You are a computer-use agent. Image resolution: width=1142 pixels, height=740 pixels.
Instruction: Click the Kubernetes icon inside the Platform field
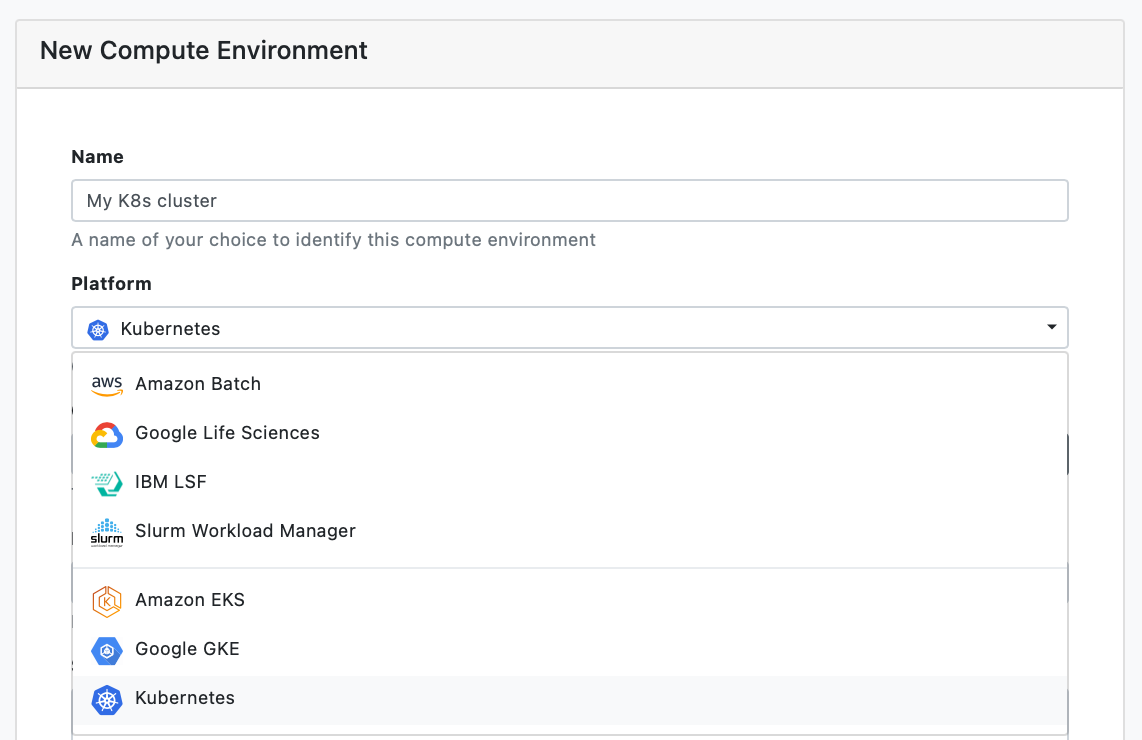(x=98, y=329)
